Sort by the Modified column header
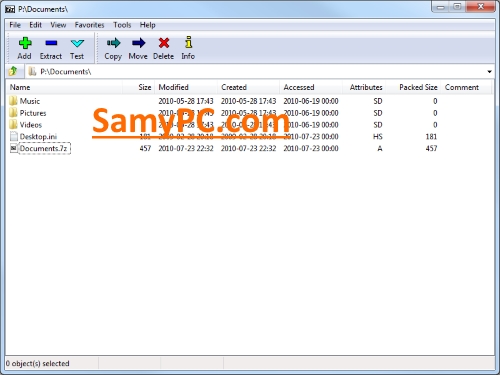This screenshot has width=500, height=375. 186,87
